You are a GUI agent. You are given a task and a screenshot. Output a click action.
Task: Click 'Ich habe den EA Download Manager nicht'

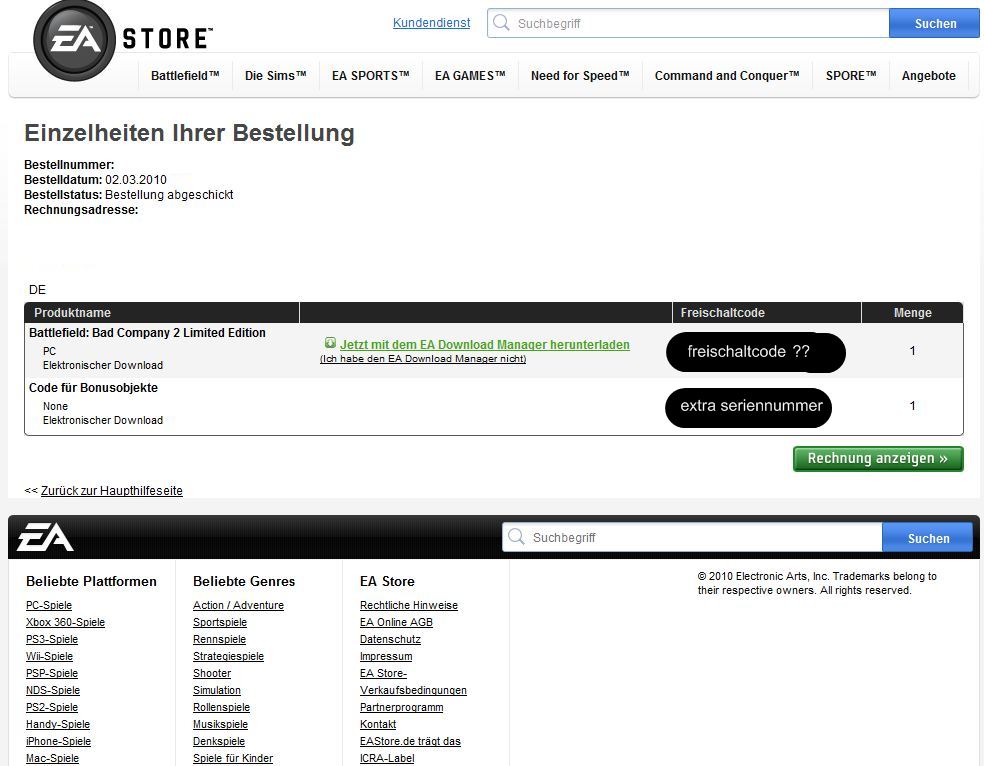click(x=423, y=359)
